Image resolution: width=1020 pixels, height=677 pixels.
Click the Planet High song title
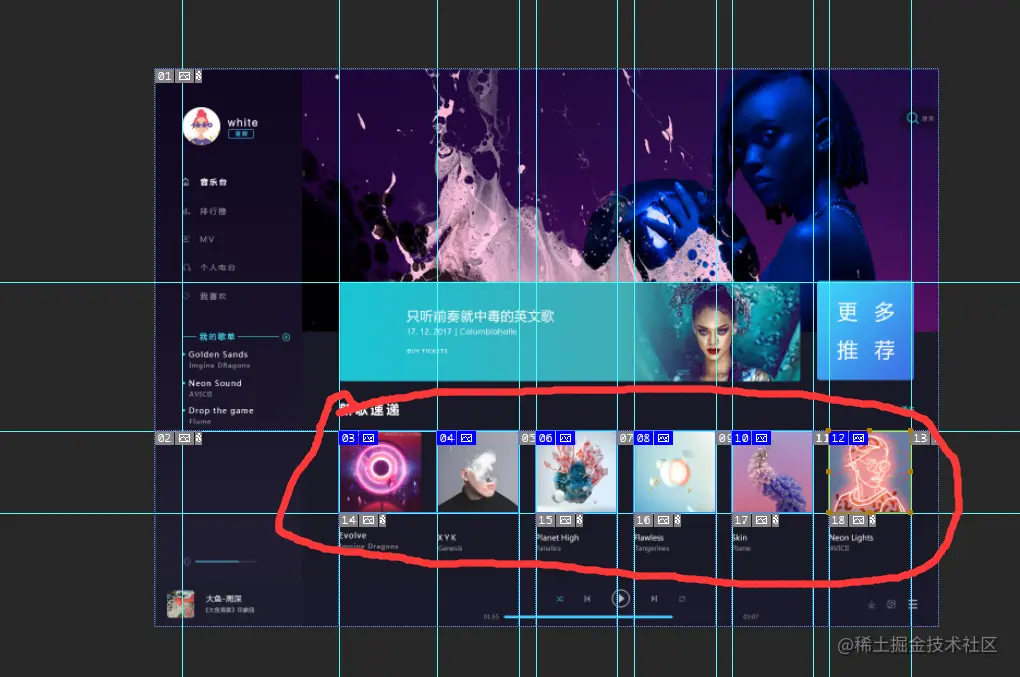557,538
